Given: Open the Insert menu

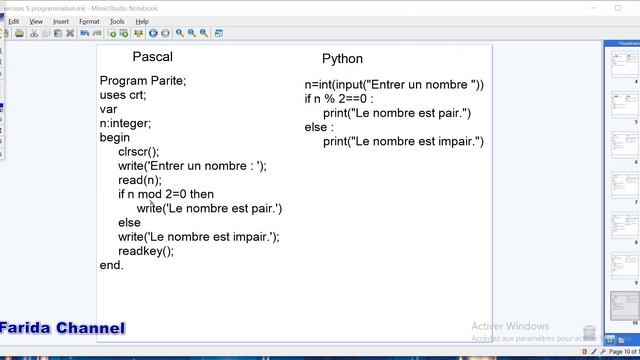Looking at the screenshot, I should point(61,21).
